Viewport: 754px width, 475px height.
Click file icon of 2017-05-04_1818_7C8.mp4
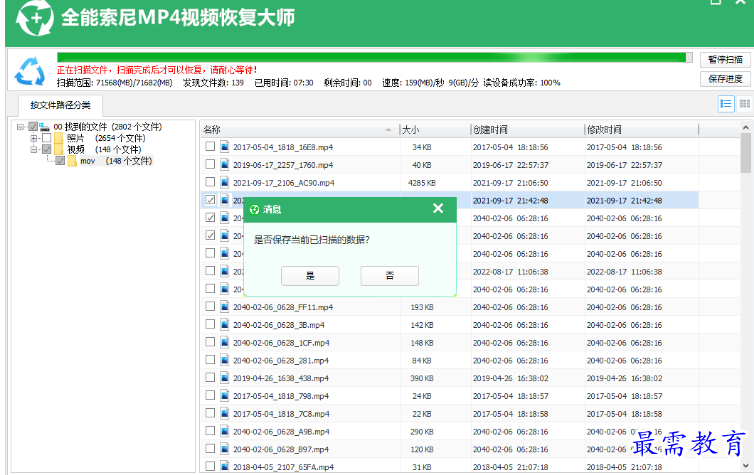[225, 413]
